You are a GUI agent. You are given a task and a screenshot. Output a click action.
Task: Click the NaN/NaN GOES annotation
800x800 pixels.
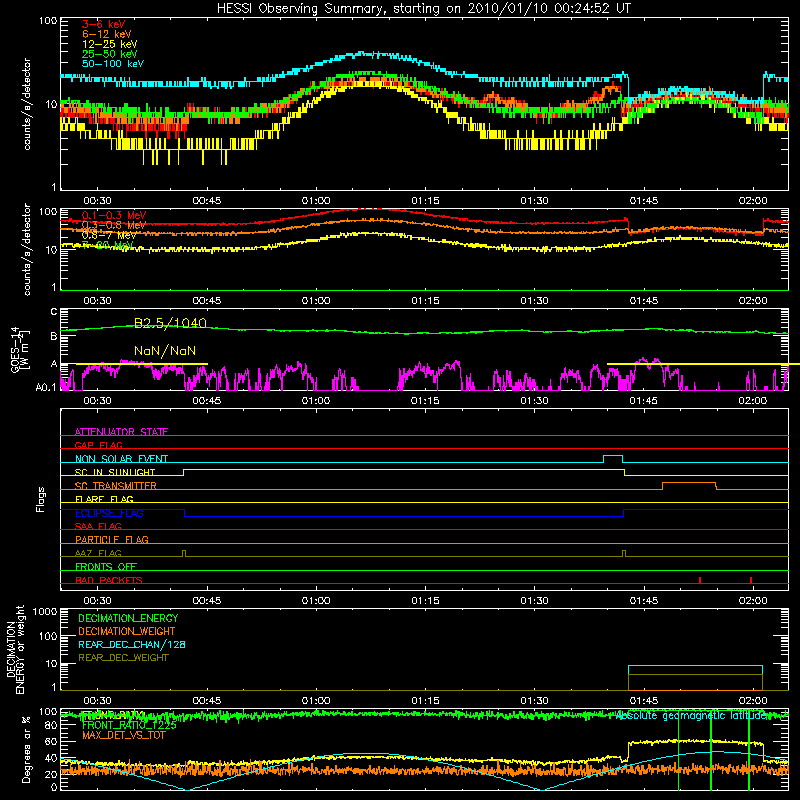click(x=165, y=351)
